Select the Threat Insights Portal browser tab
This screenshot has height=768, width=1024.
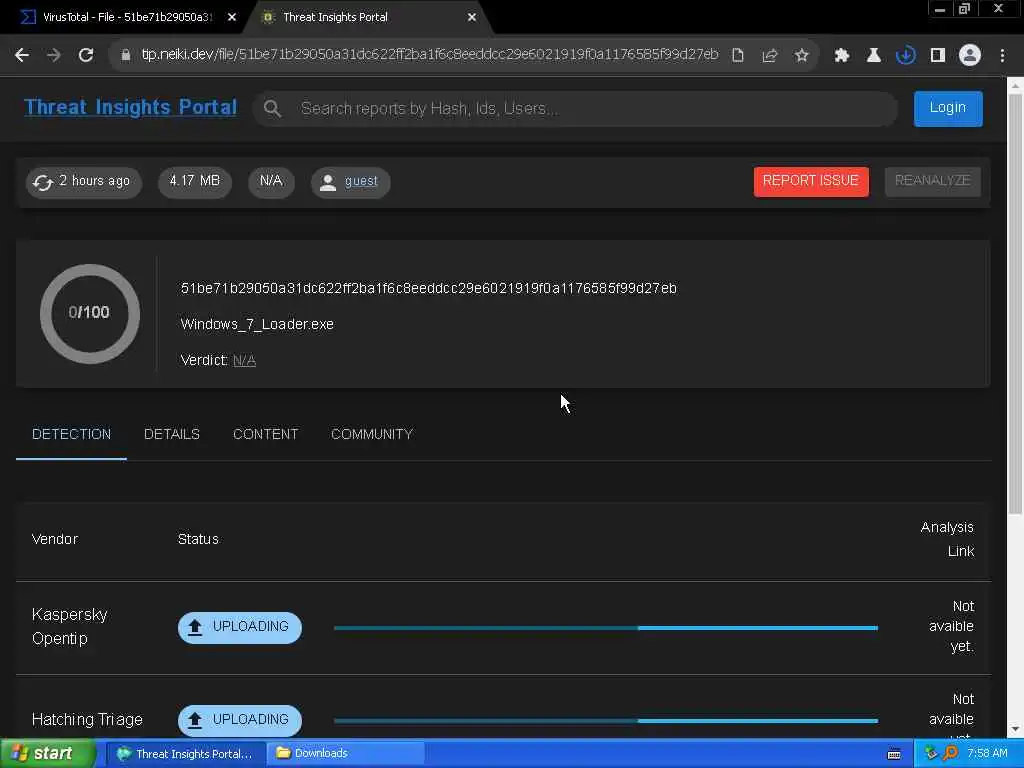[369, 18]
